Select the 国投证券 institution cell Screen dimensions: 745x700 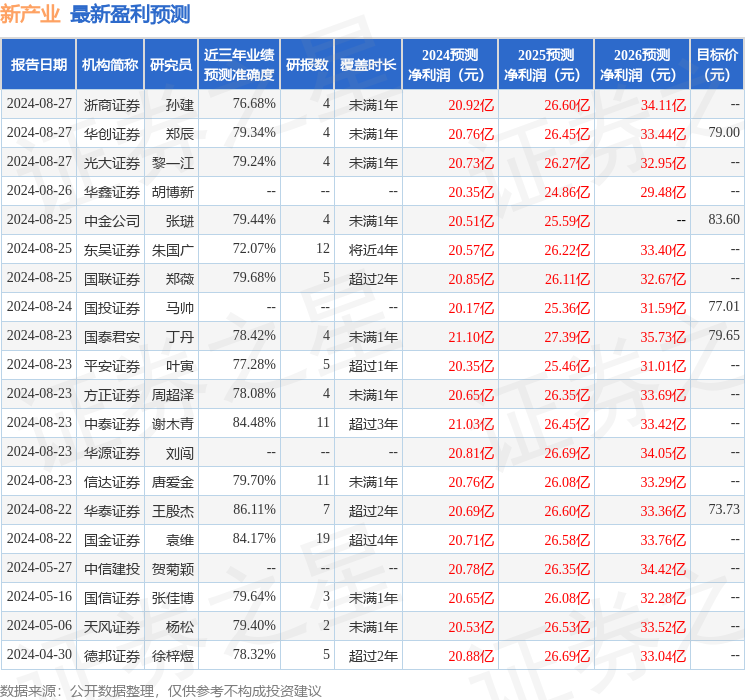pos(112,308)
